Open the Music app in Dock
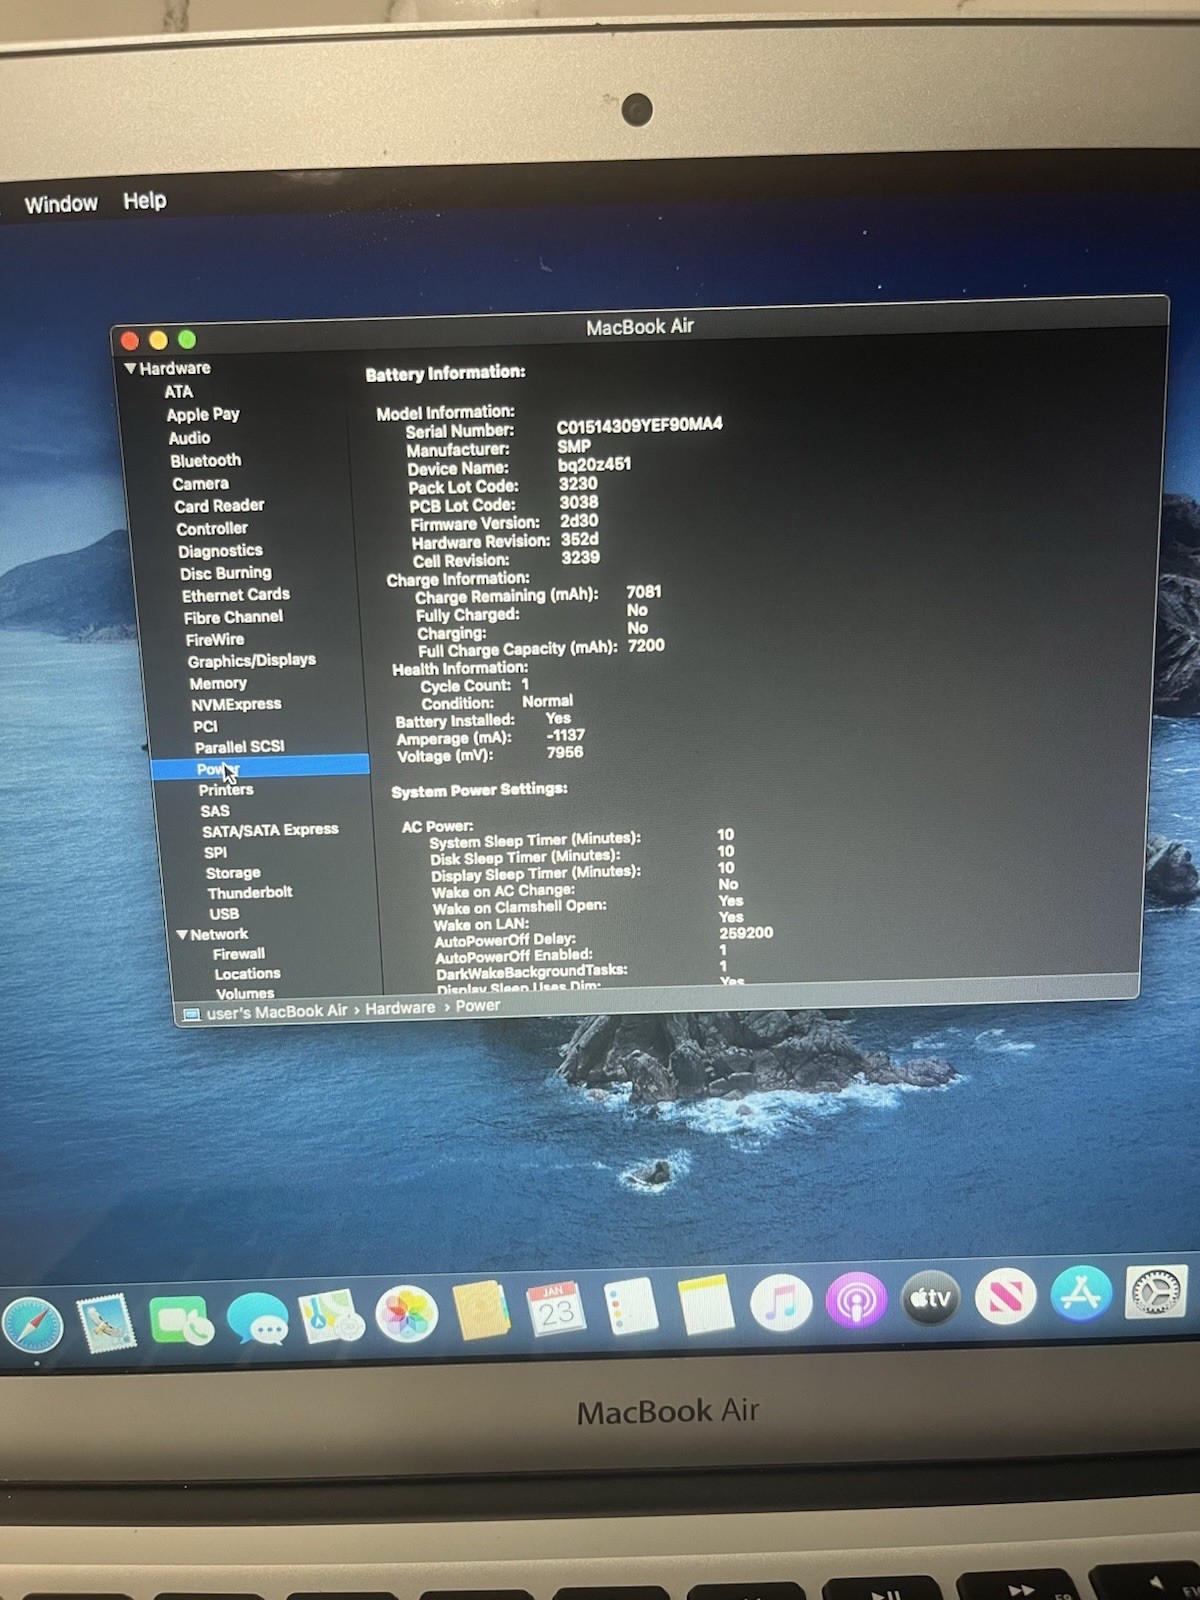1200x1600 pixels. click(x=781, y=1302)
